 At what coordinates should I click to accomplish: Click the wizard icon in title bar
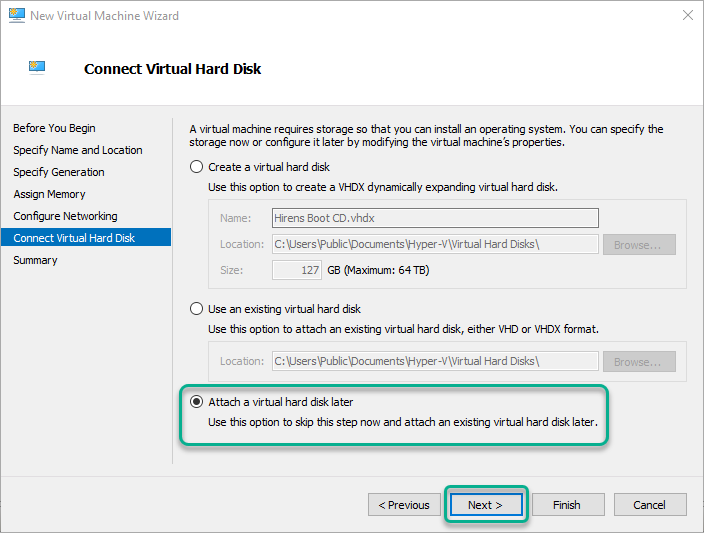17,16
